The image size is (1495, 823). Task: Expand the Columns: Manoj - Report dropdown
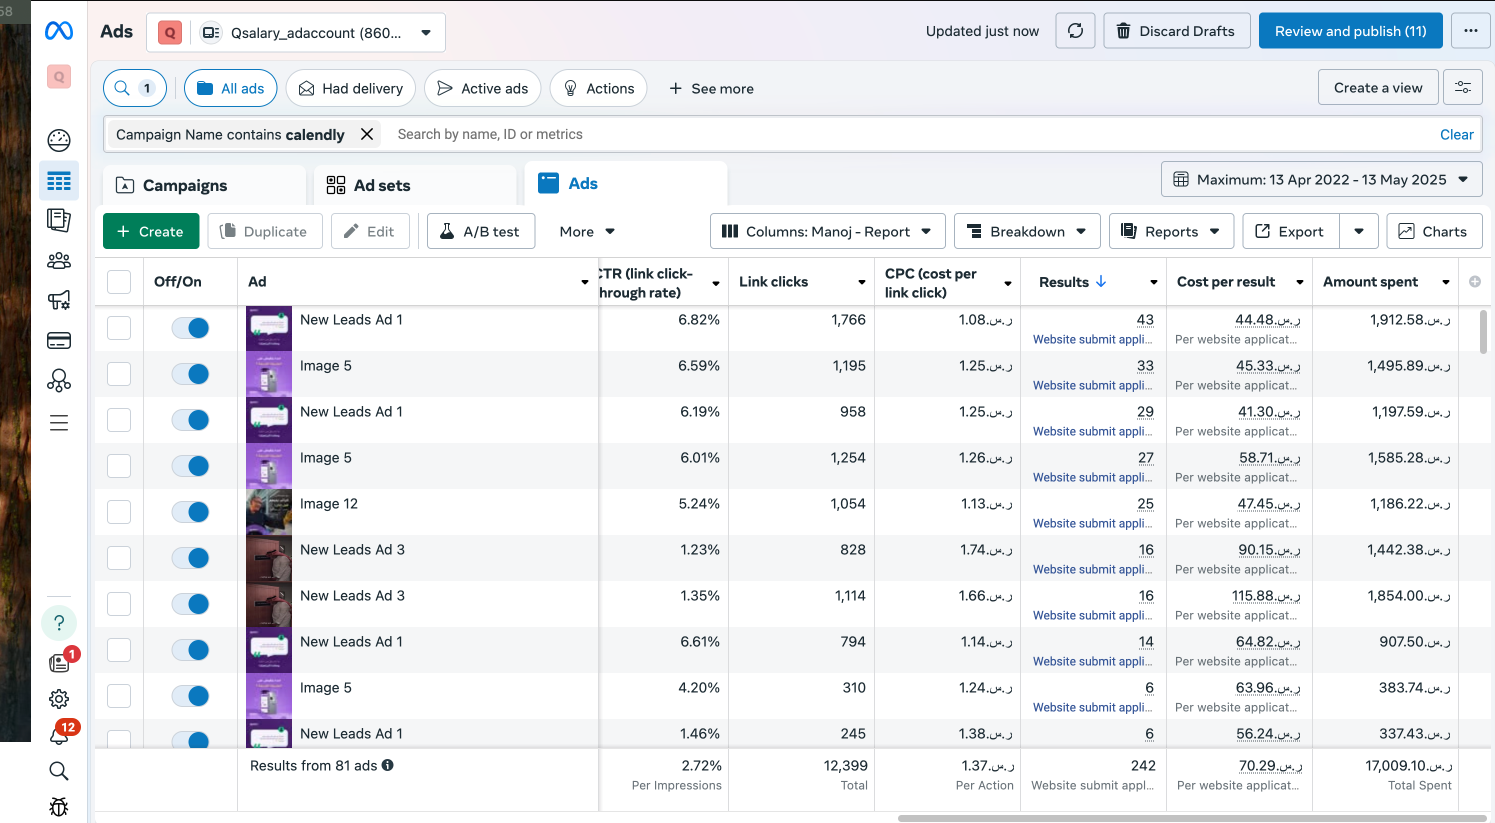(826, 231)
